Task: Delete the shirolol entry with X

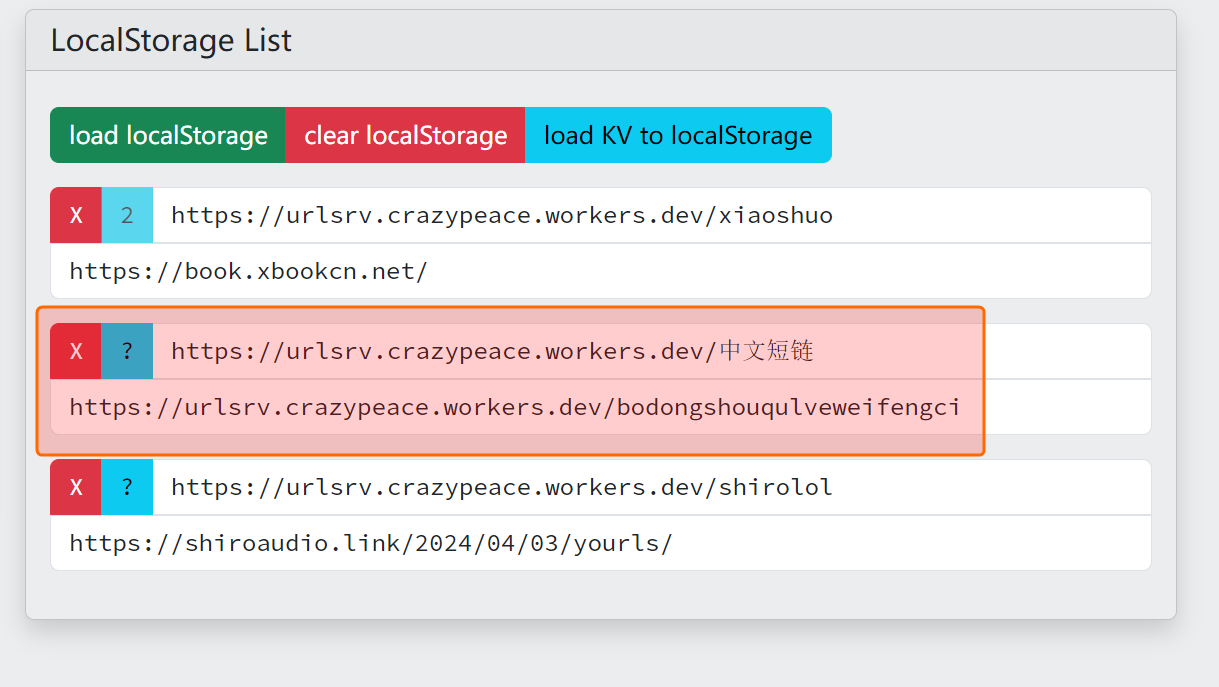Action: 76,487
